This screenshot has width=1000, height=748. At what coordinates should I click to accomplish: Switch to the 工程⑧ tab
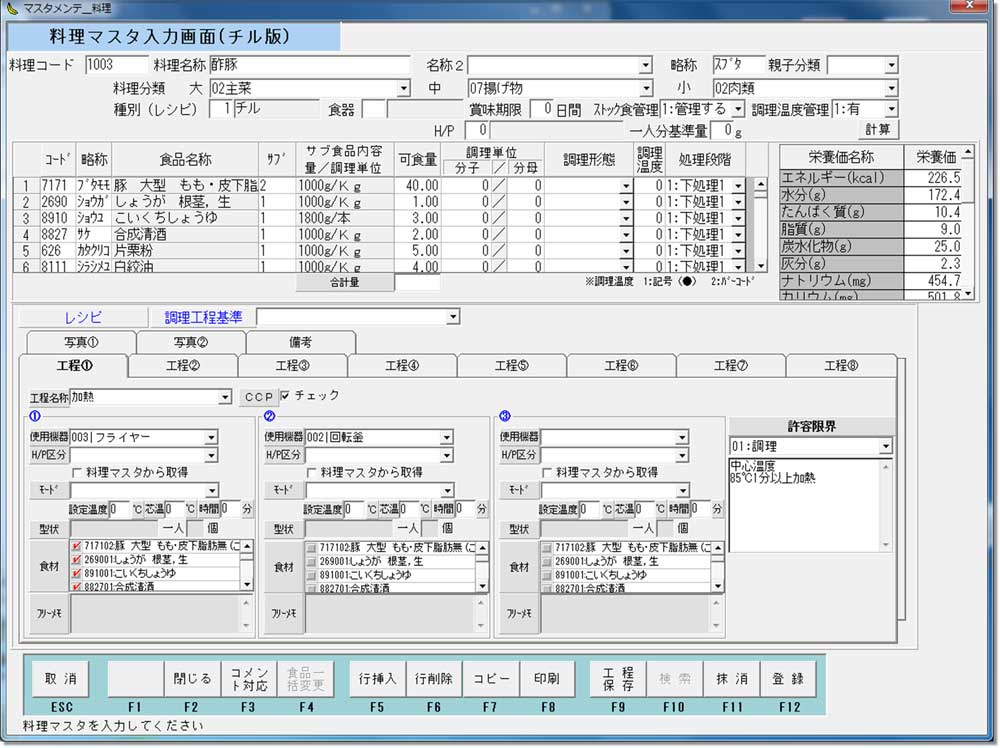tap(841, 365)
